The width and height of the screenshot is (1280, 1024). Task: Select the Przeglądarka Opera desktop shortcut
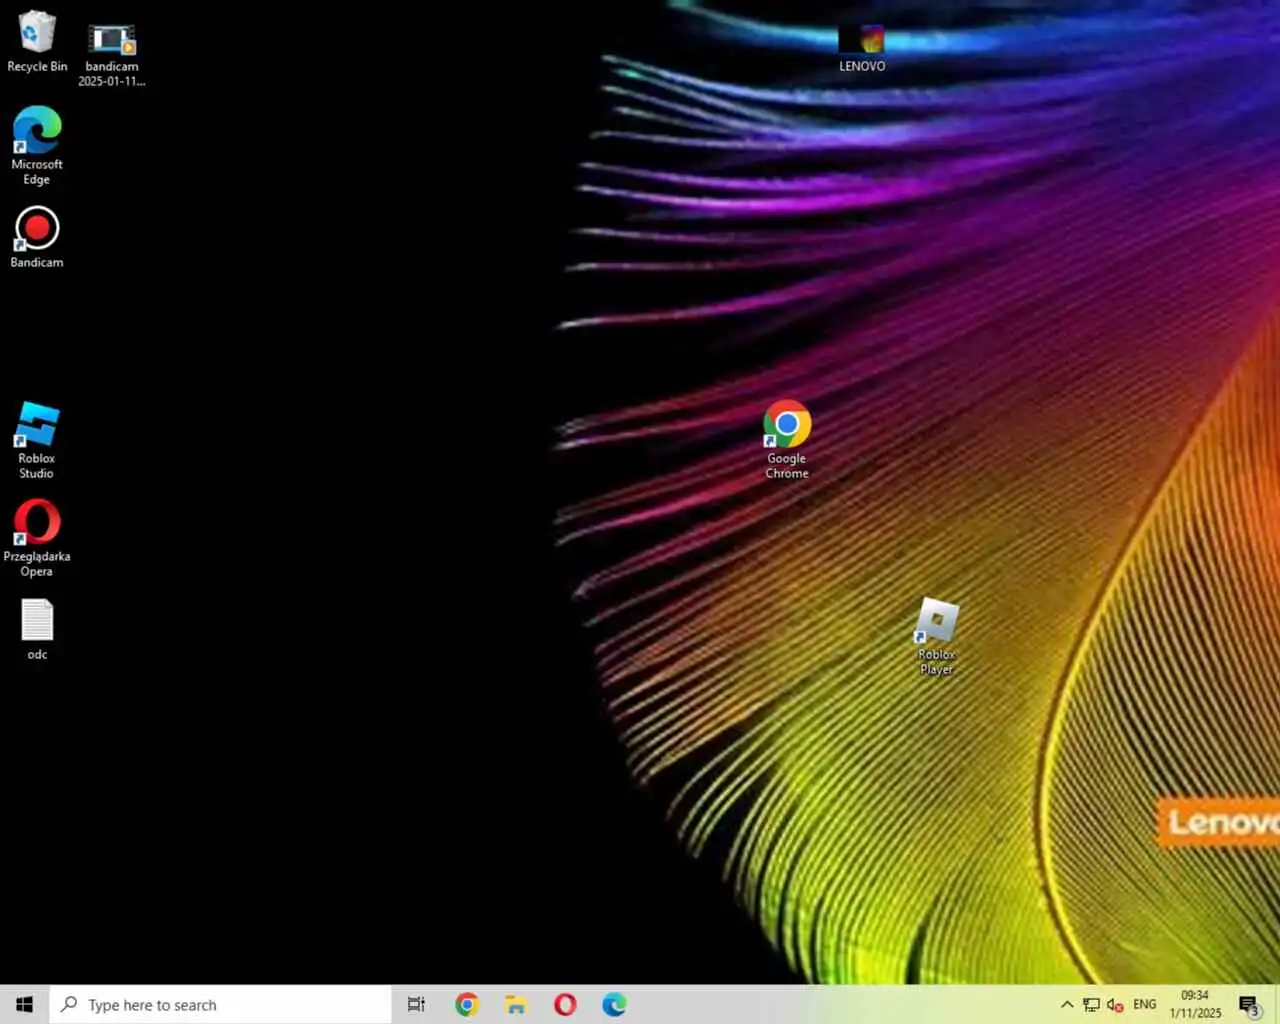37,538
